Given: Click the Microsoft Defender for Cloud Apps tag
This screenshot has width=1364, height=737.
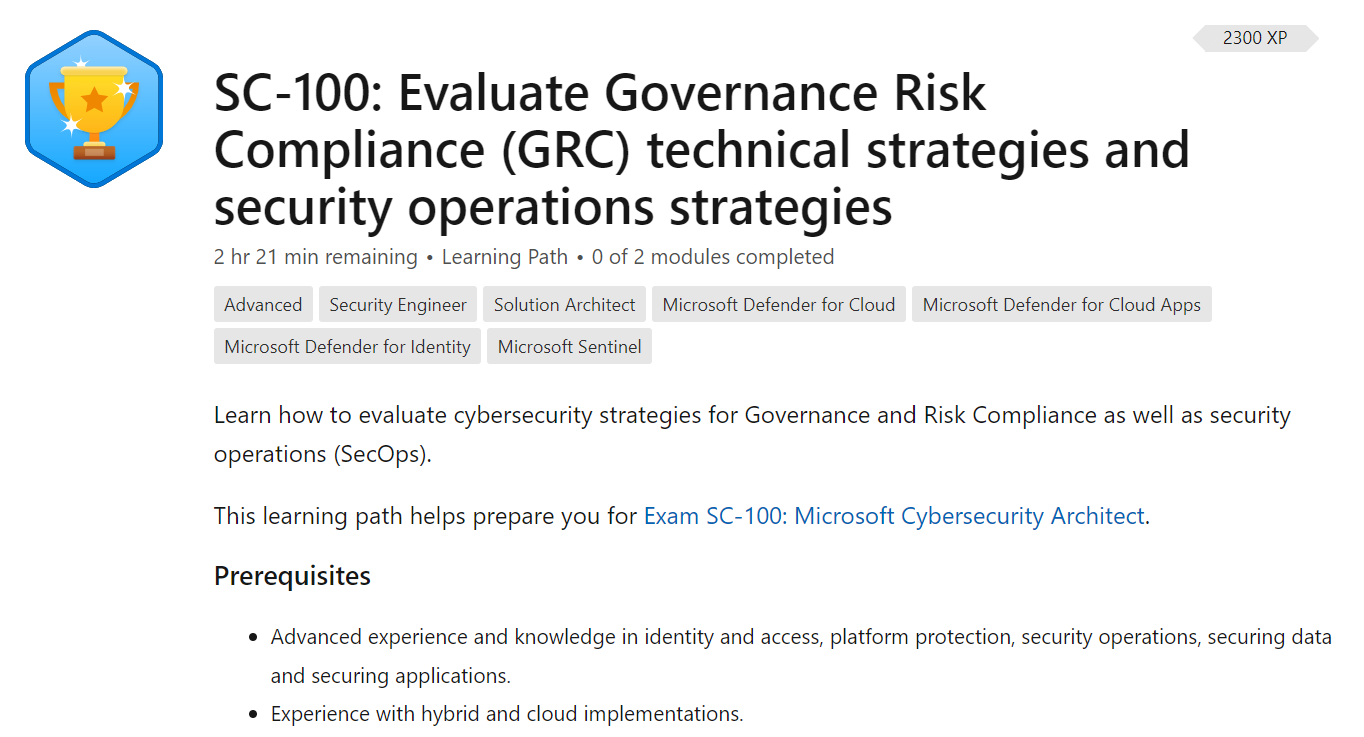Looking at the screenshot, I should coord(1061,305).
